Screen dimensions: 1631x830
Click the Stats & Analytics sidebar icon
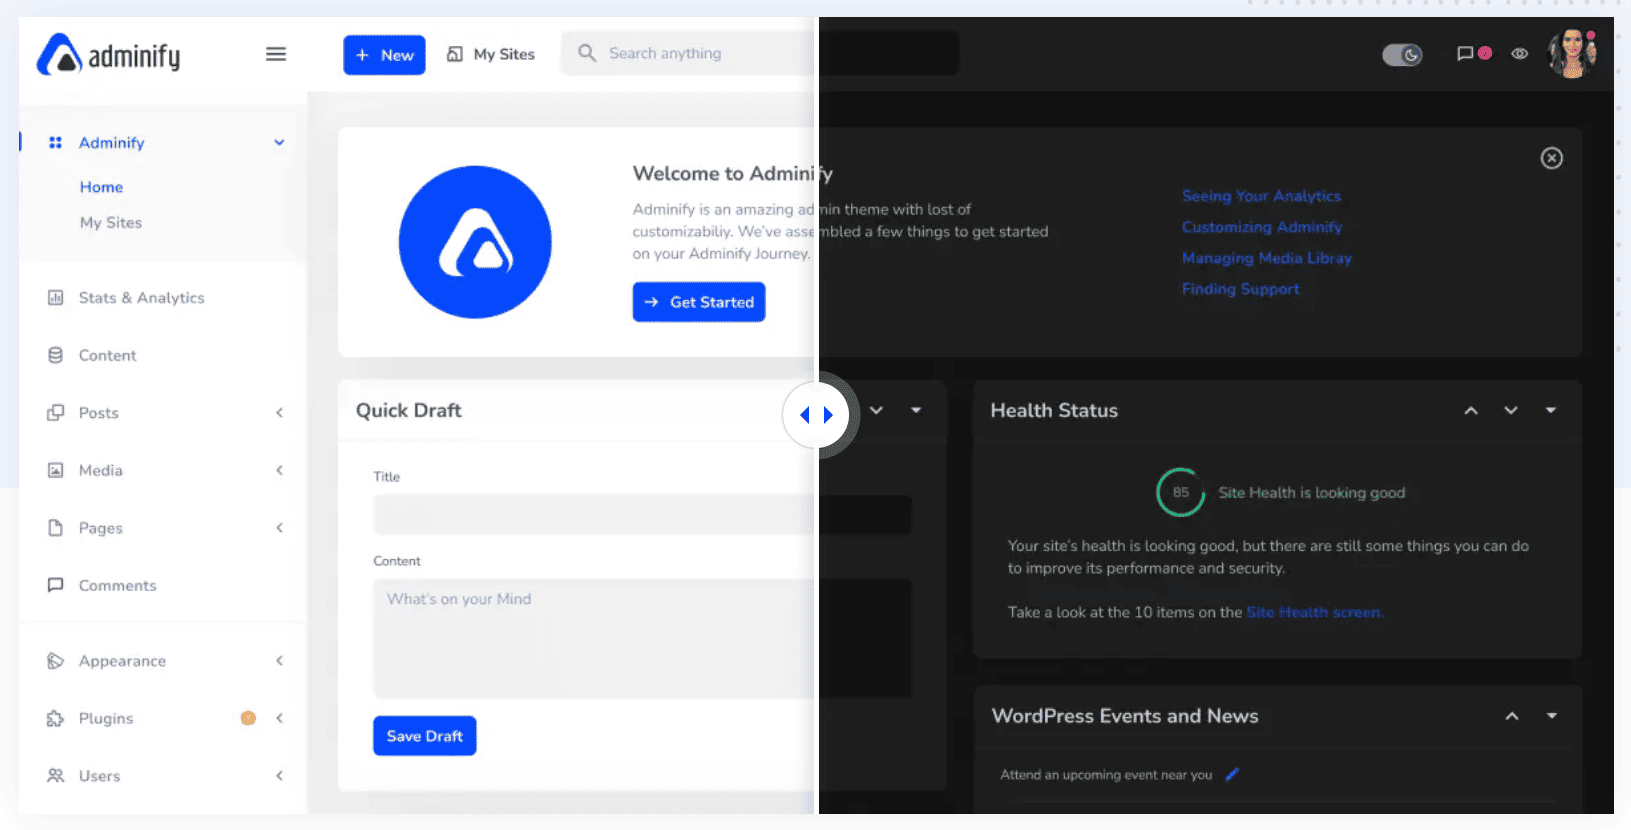[x=56, y=298]
